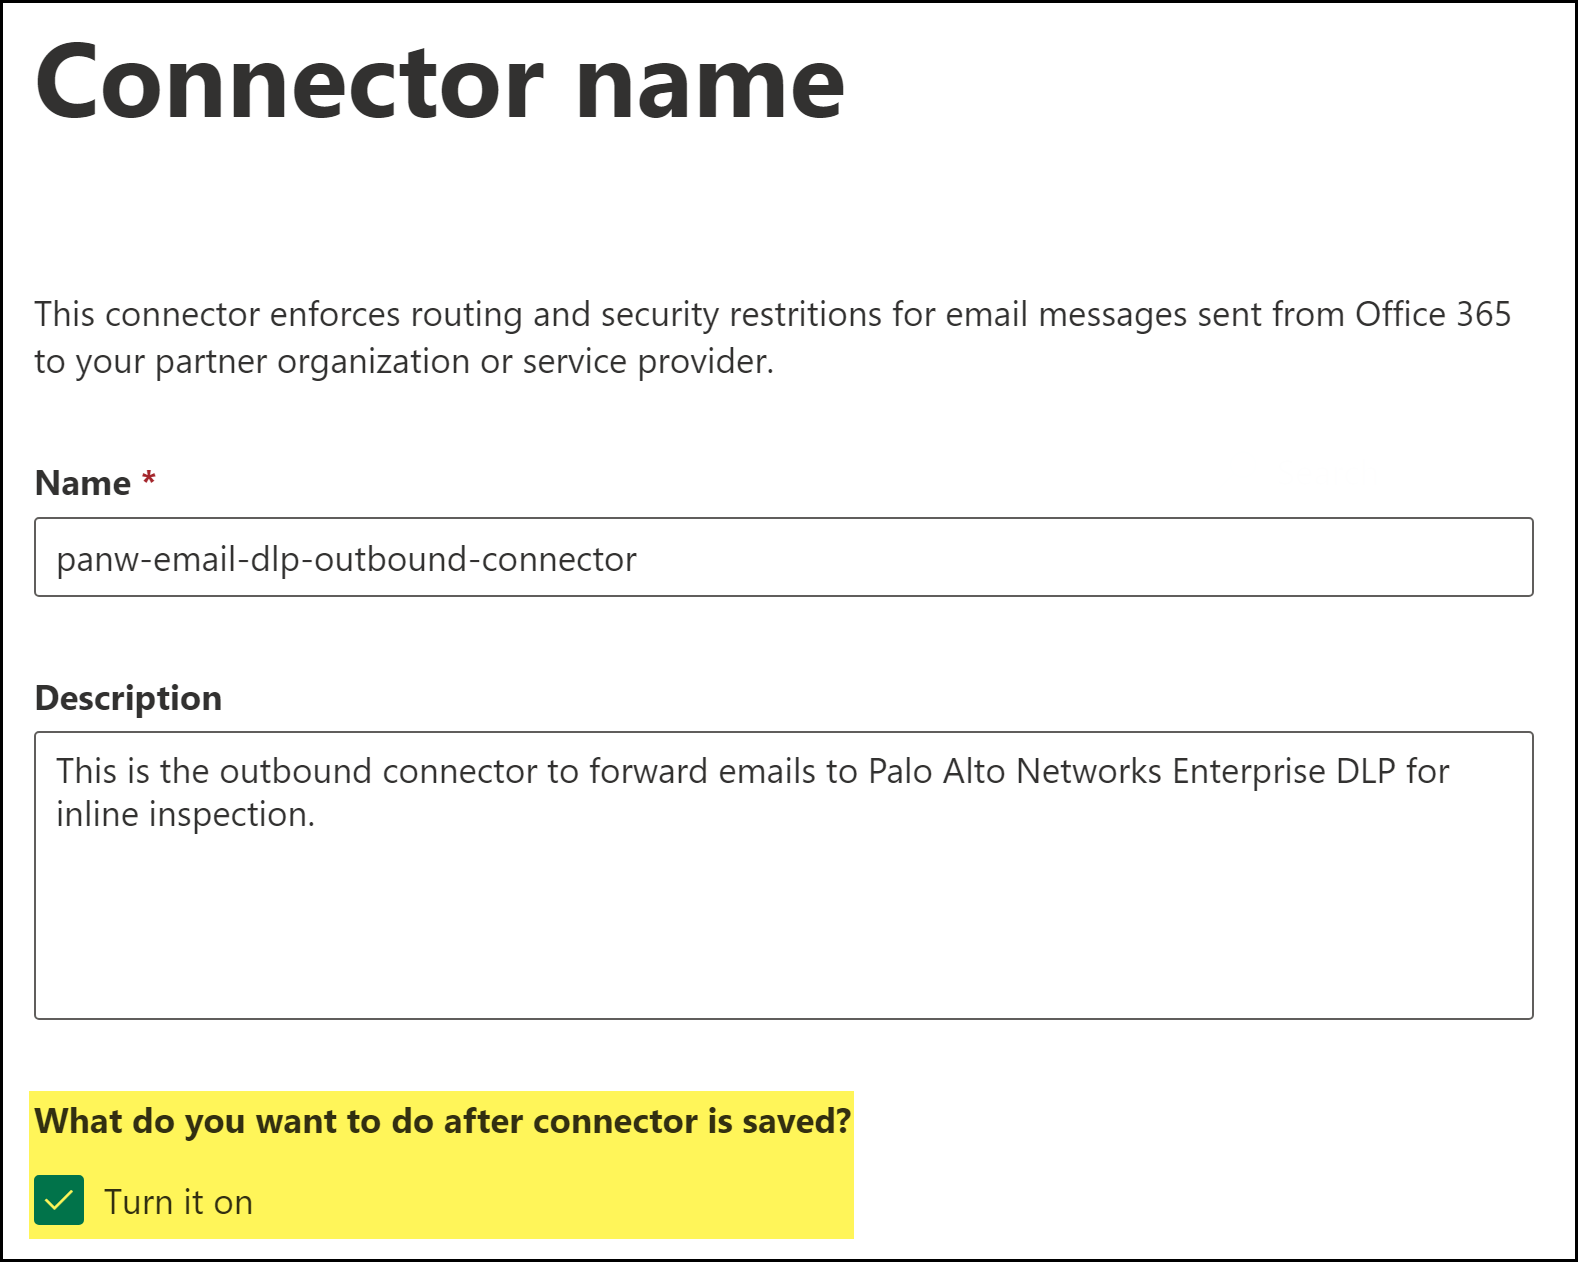
Task: Click the white checkmark icon
Action: 59,1200
